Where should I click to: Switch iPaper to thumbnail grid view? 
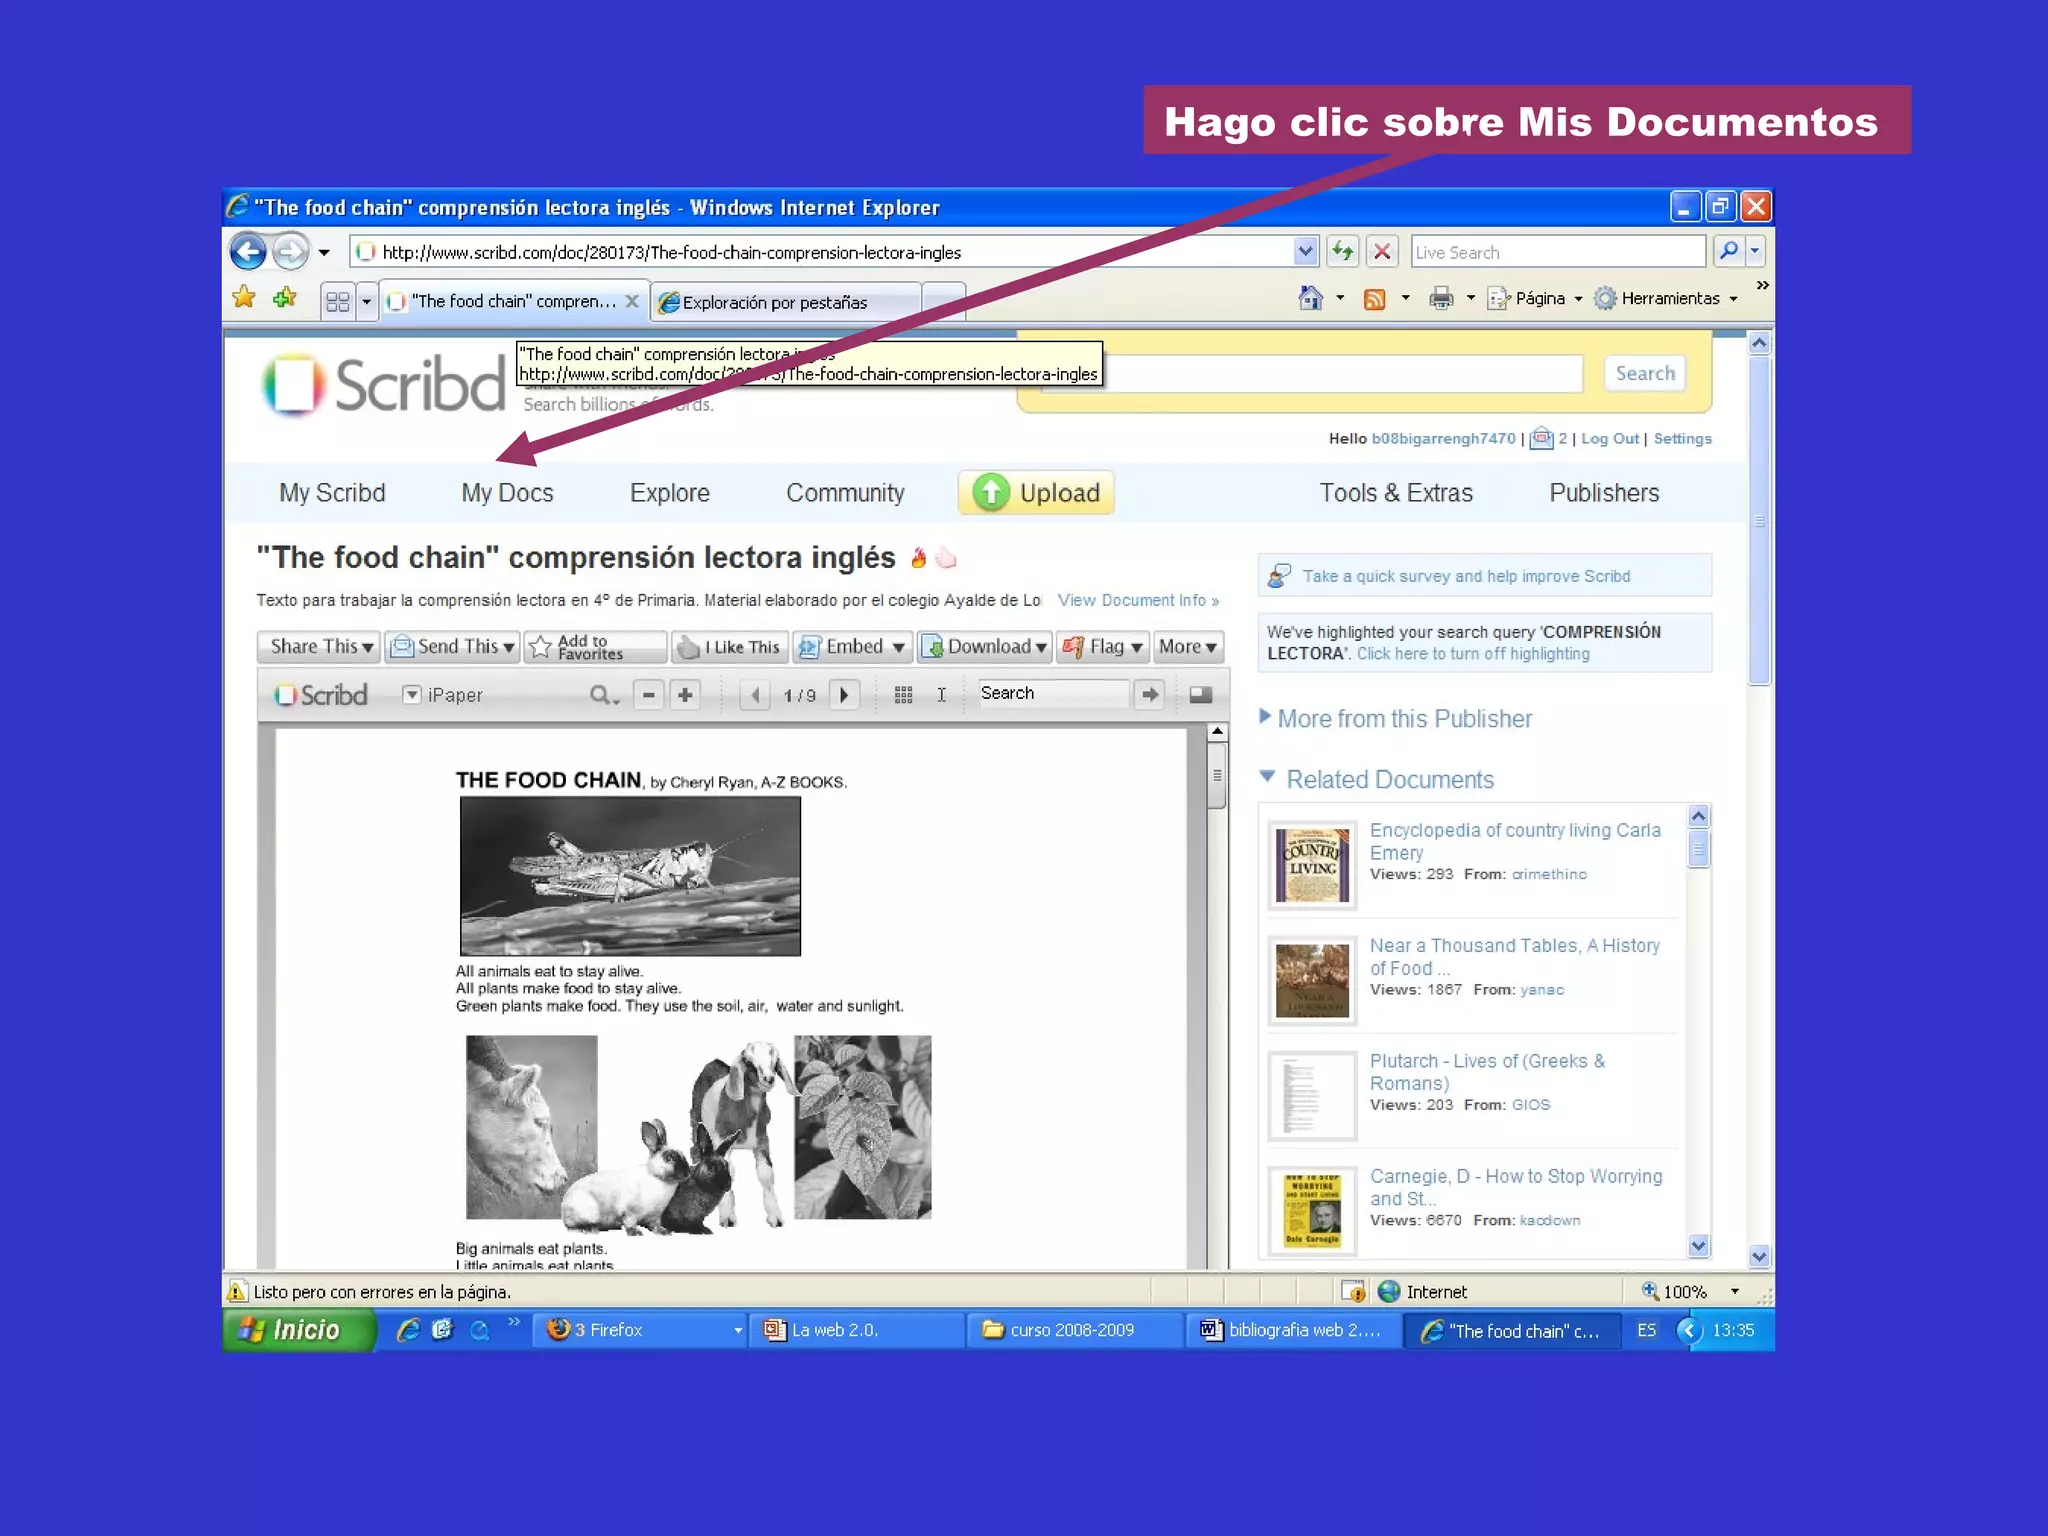903,695
